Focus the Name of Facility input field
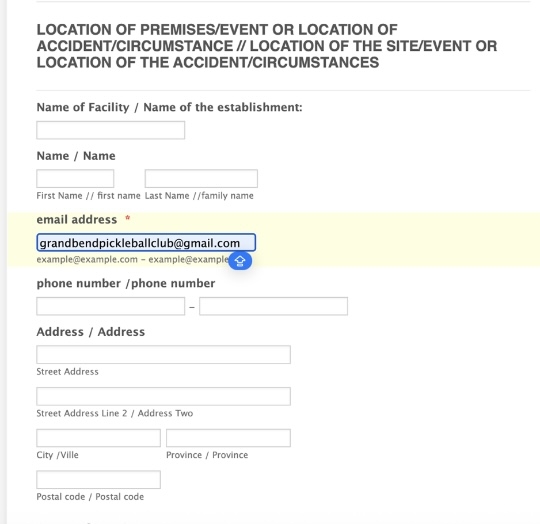Image resolution: width=540 pixels, height=524 pixels. pos(111,130)
